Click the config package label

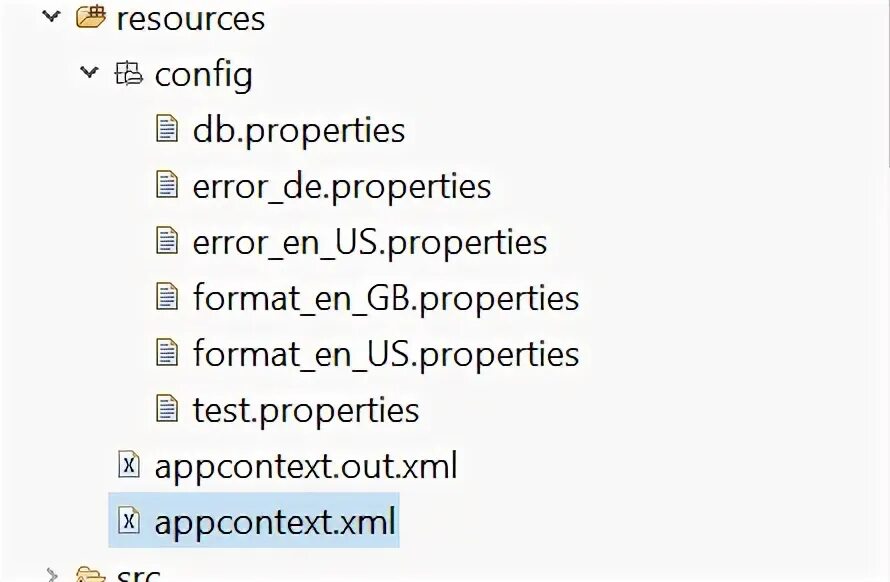click(203, 74)
